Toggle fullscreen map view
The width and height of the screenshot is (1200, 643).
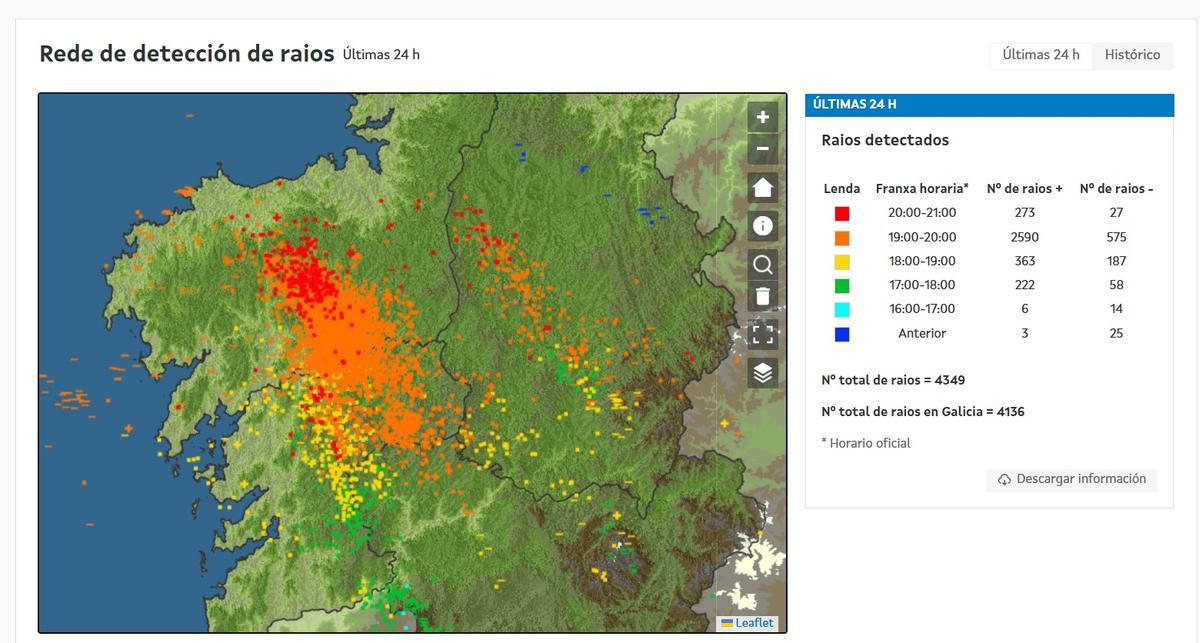(x=762, y=334)
